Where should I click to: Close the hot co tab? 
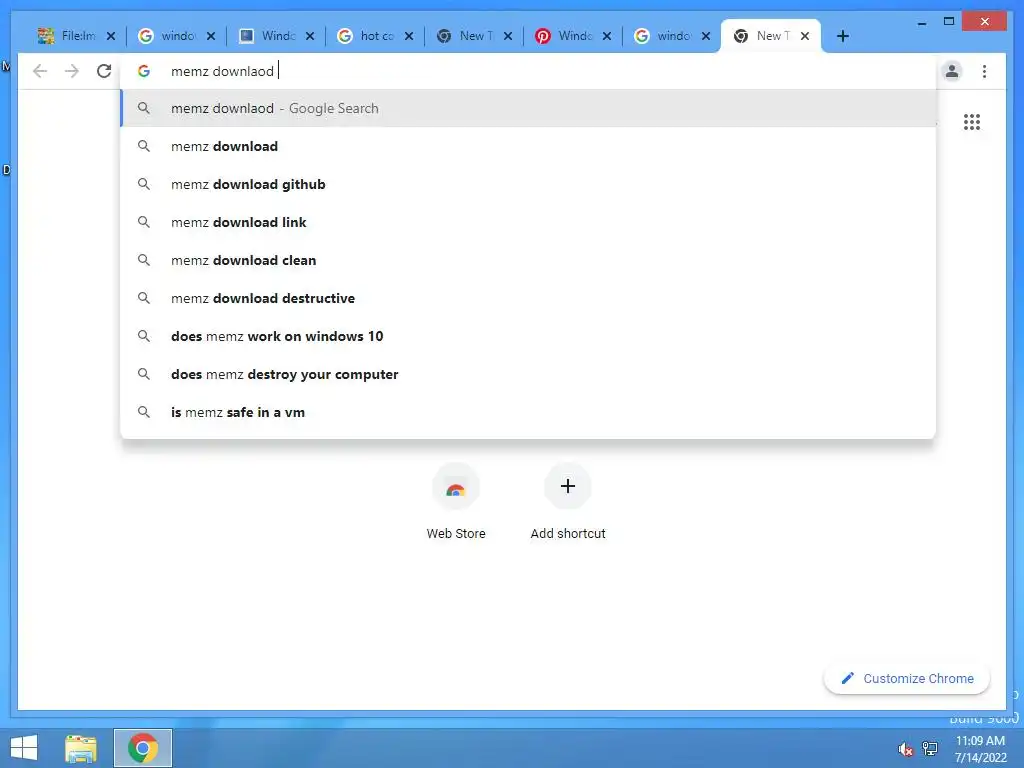click(409, 36)
